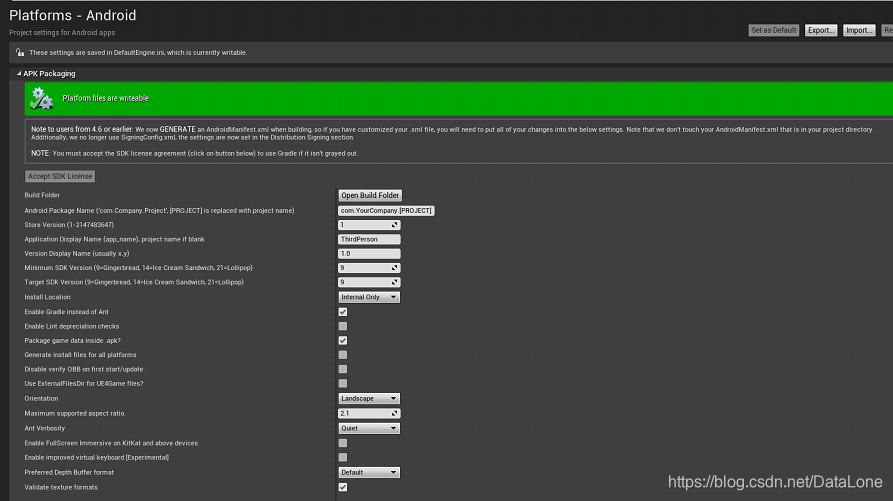The width and height of the screenshot is (893, 501).
Task: Open Preferred Depth Buffer format dropdown
Action: (369, 473)
